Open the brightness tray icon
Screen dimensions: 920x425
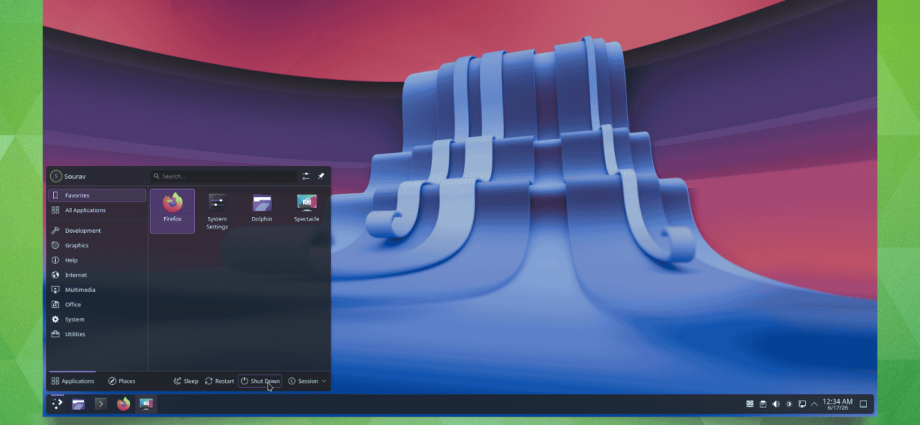(789, 404)
